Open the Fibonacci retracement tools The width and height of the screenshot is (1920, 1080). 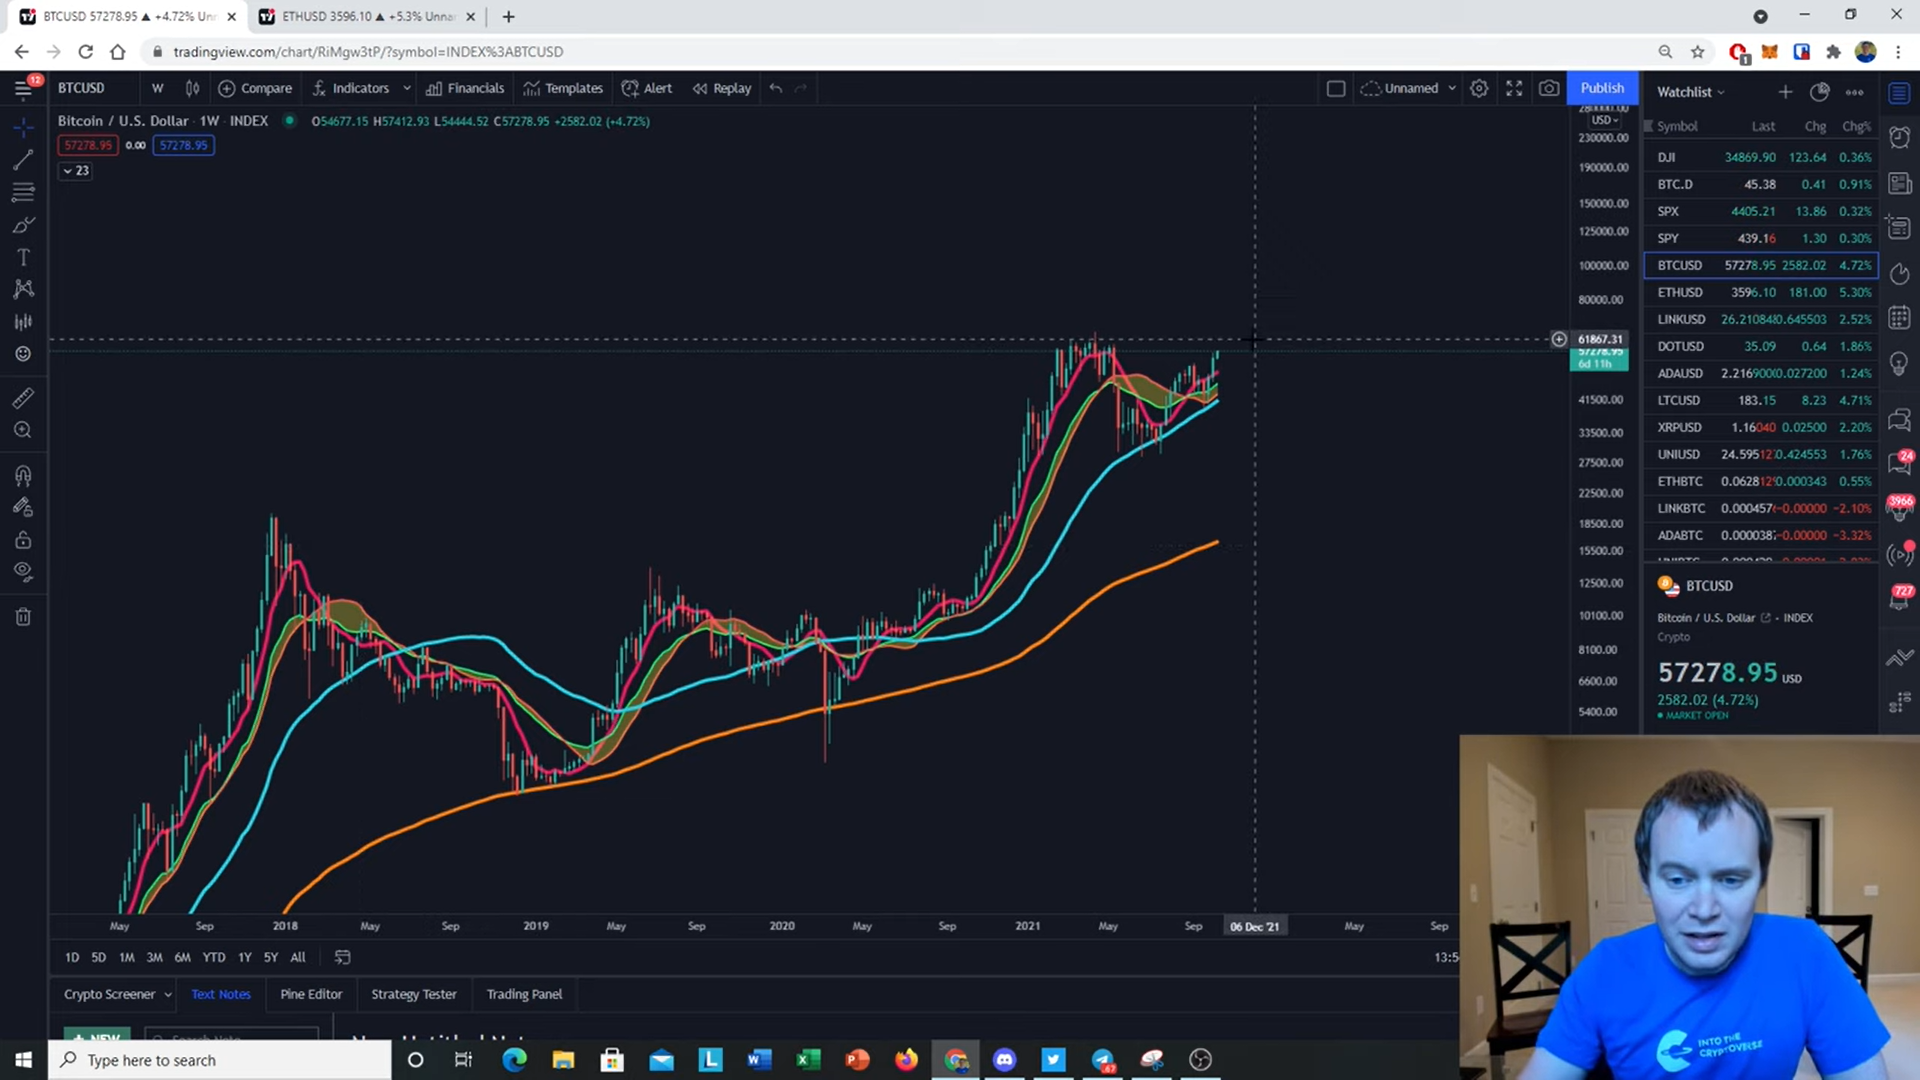[x=23, y=192]
